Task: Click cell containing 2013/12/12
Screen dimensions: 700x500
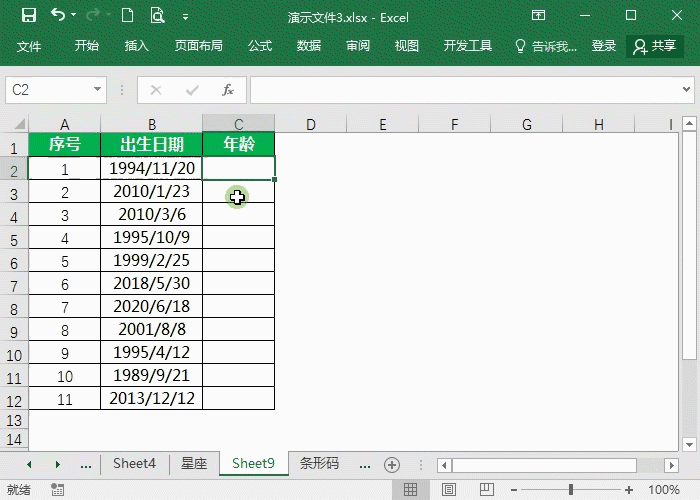Action: coord(152,398)
